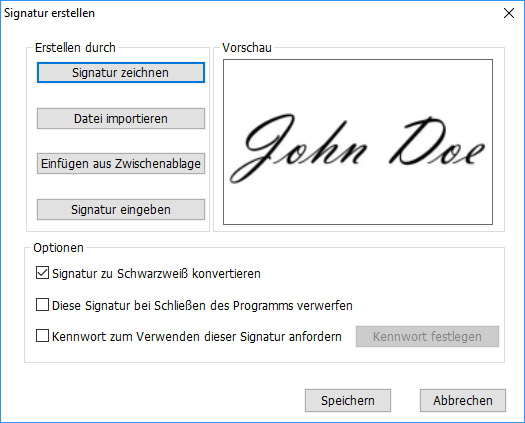Click the Erstellen durch label

click(75, 48)
